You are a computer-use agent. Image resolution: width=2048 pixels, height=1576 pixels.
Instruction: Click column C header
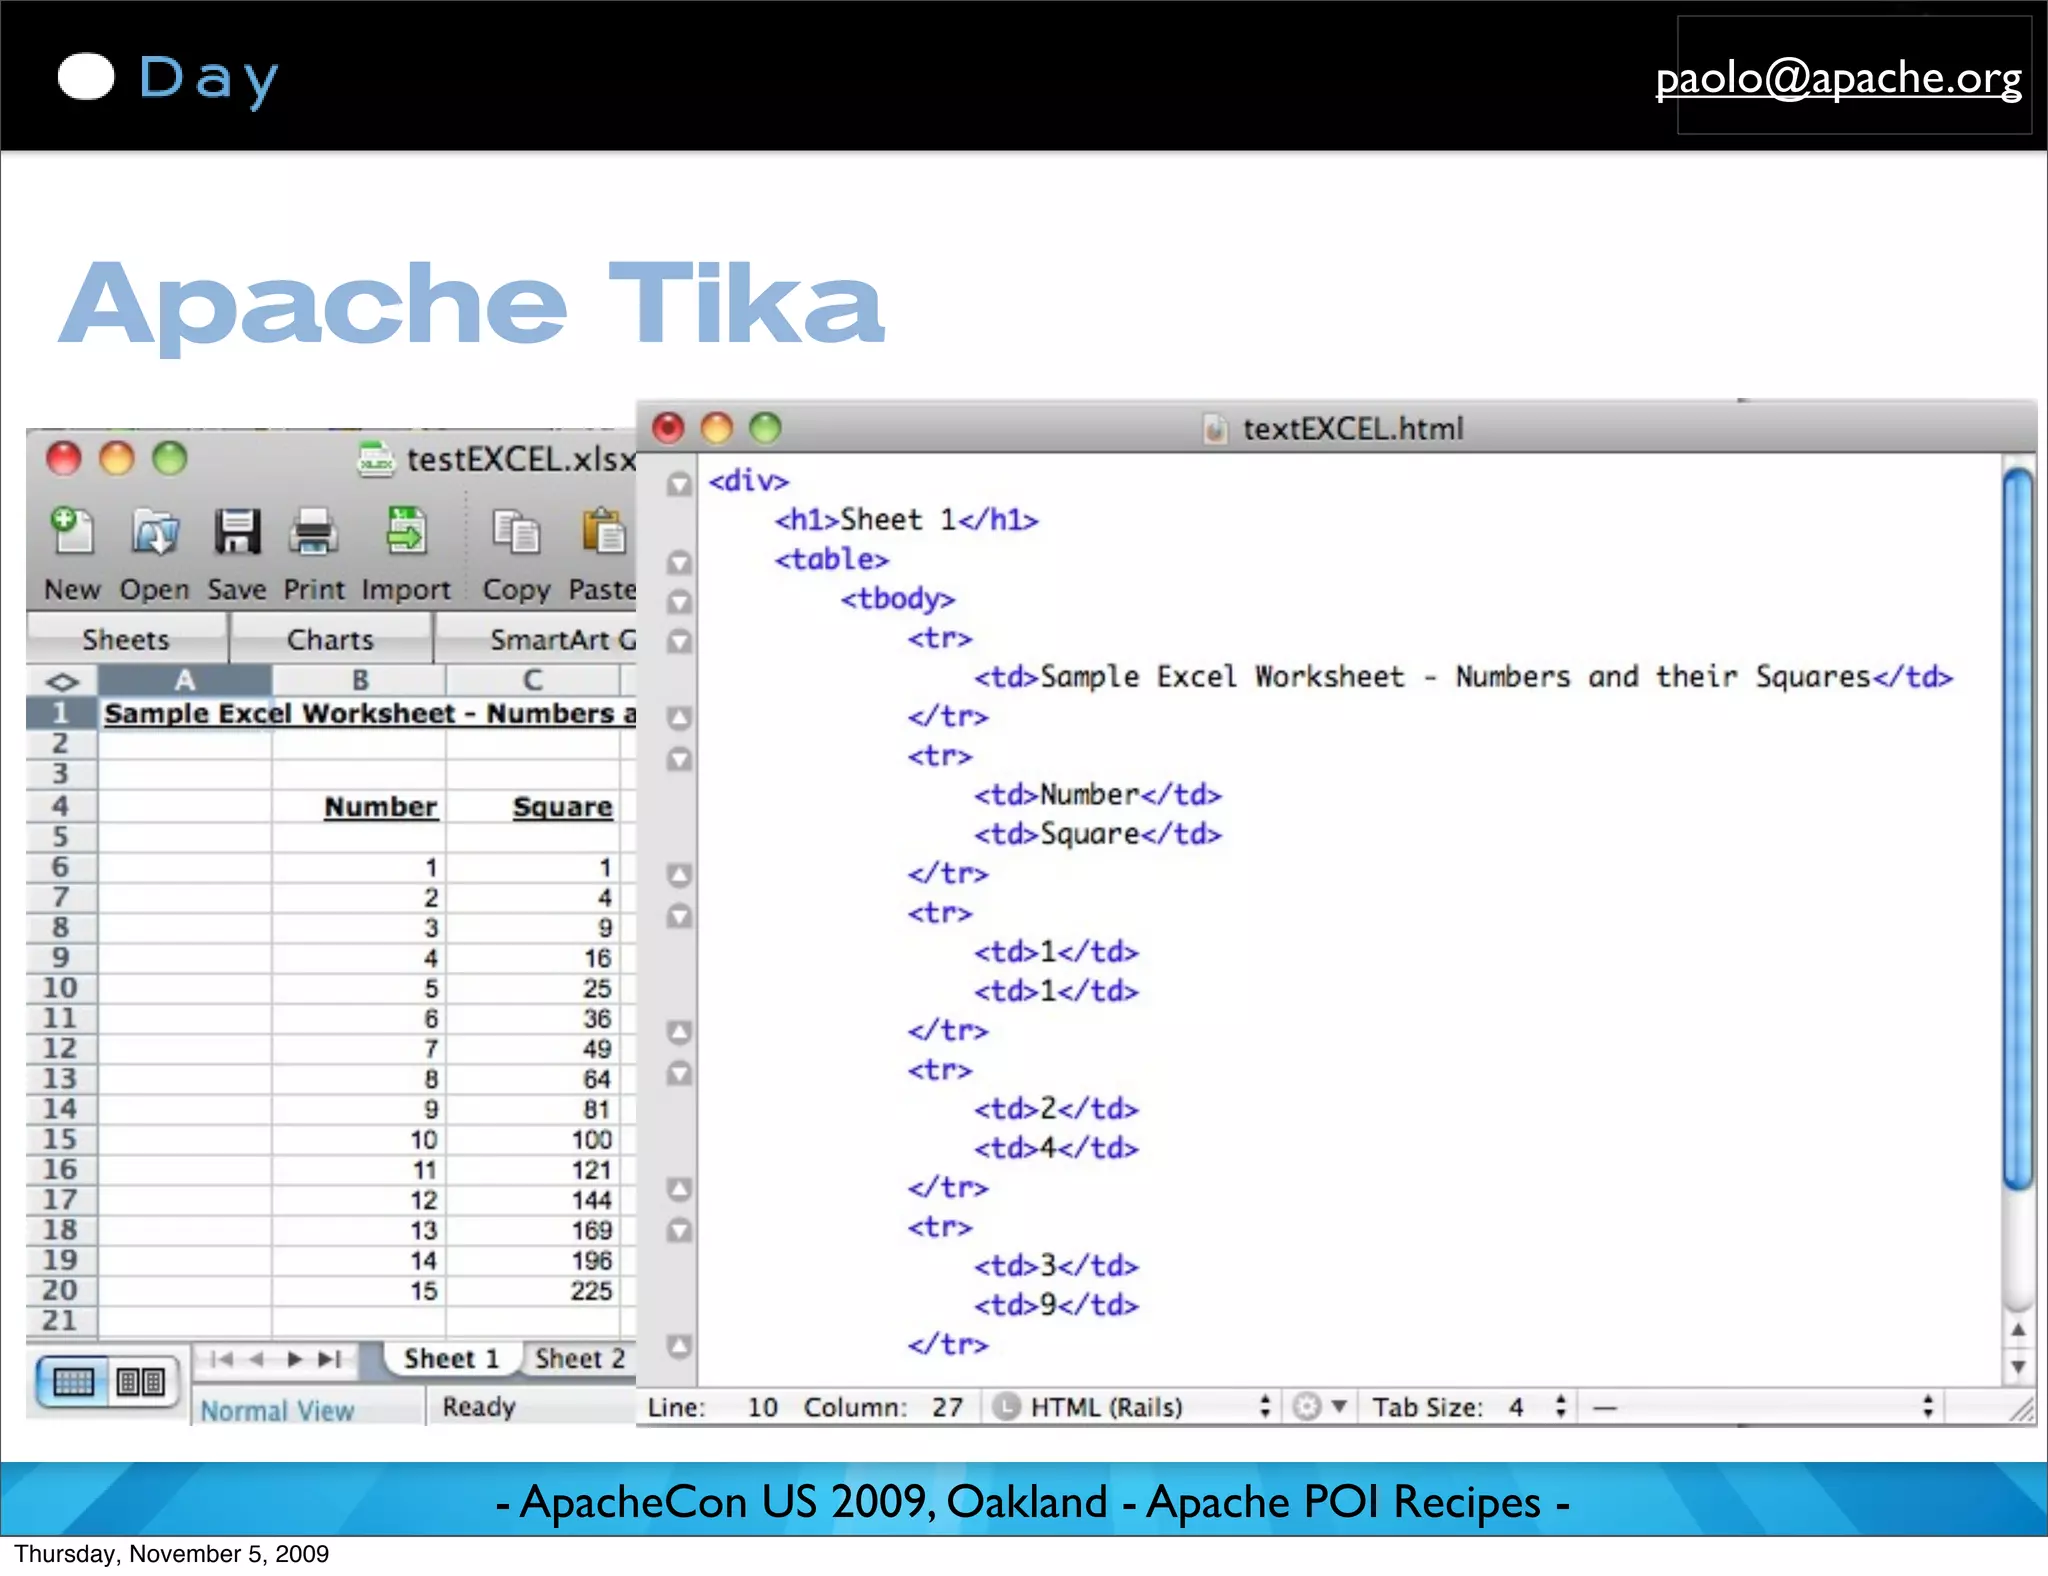point(533,680)
